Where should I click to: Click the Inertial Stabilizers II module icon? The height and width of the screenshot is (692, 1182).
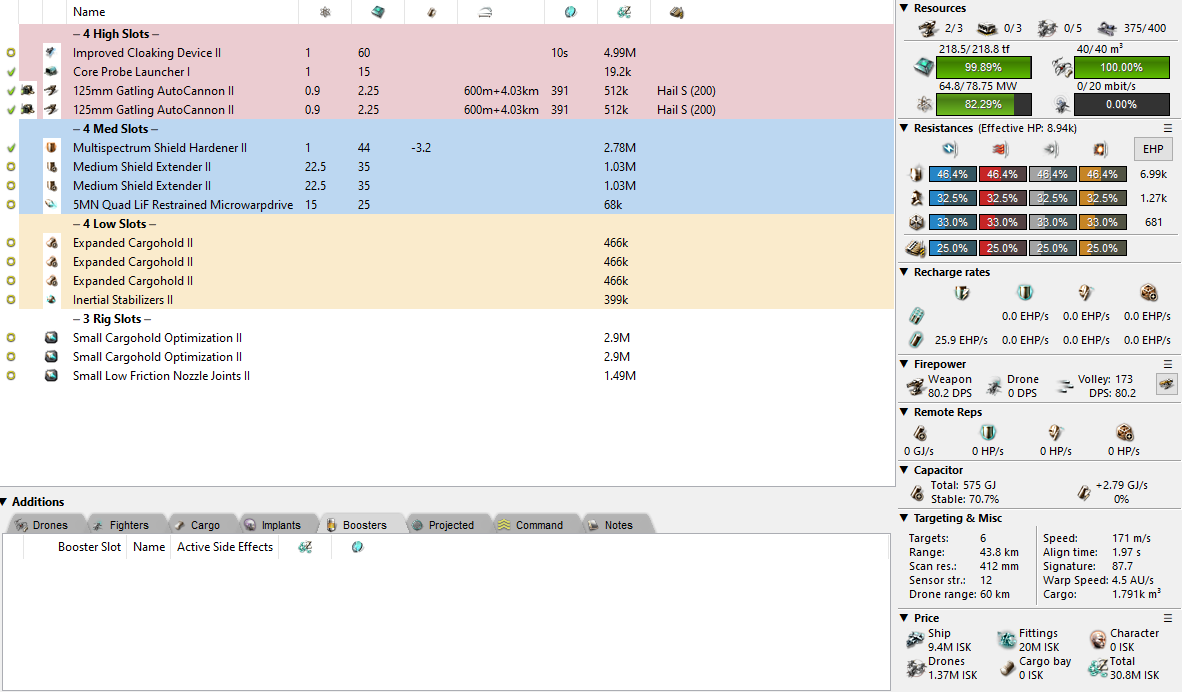tap(51, 299)
